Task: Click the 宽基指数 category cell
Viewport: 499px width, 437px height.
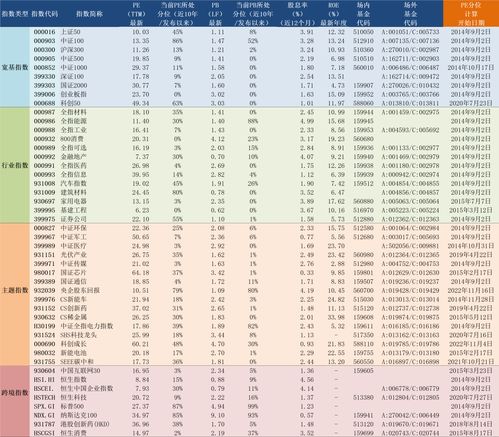Action: coord(15,67)
